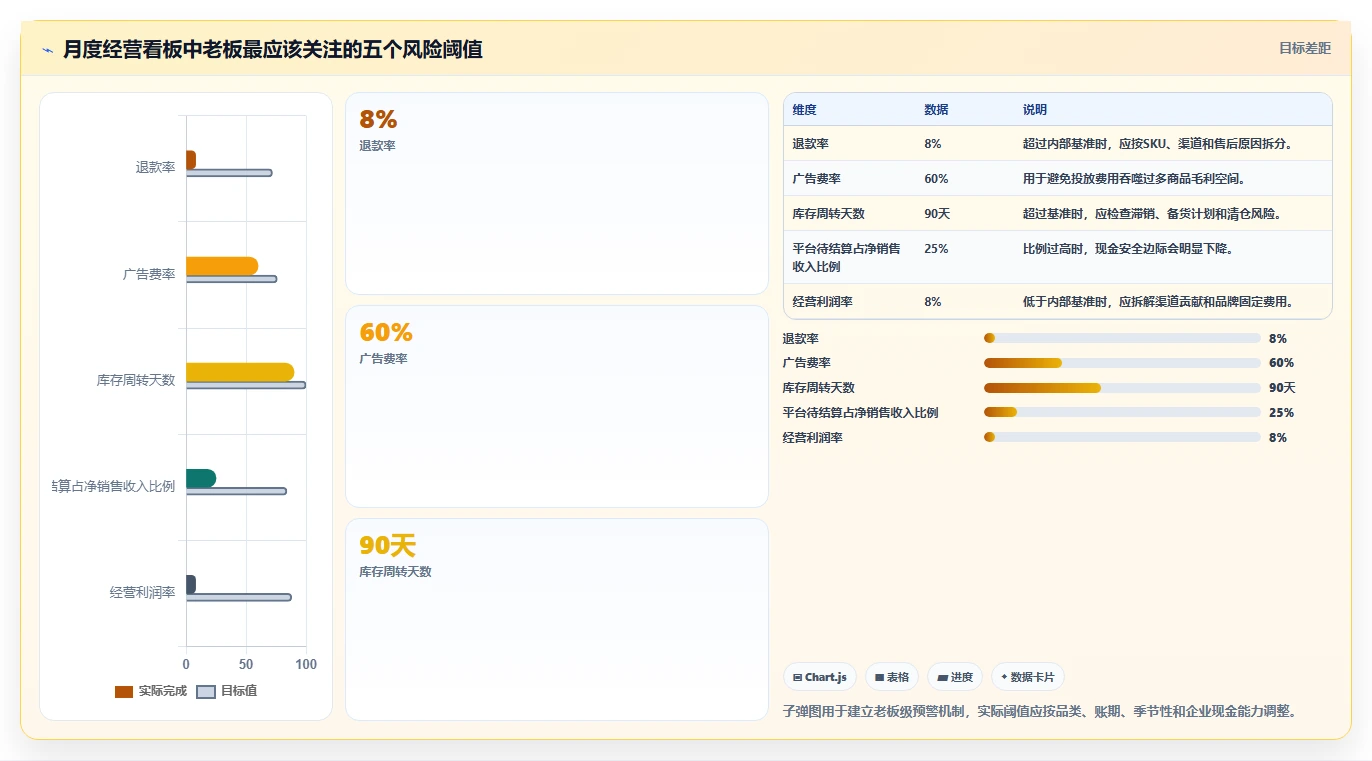
Task: Click the 目标差距 label in header
Action: (x=1305, y=48)
